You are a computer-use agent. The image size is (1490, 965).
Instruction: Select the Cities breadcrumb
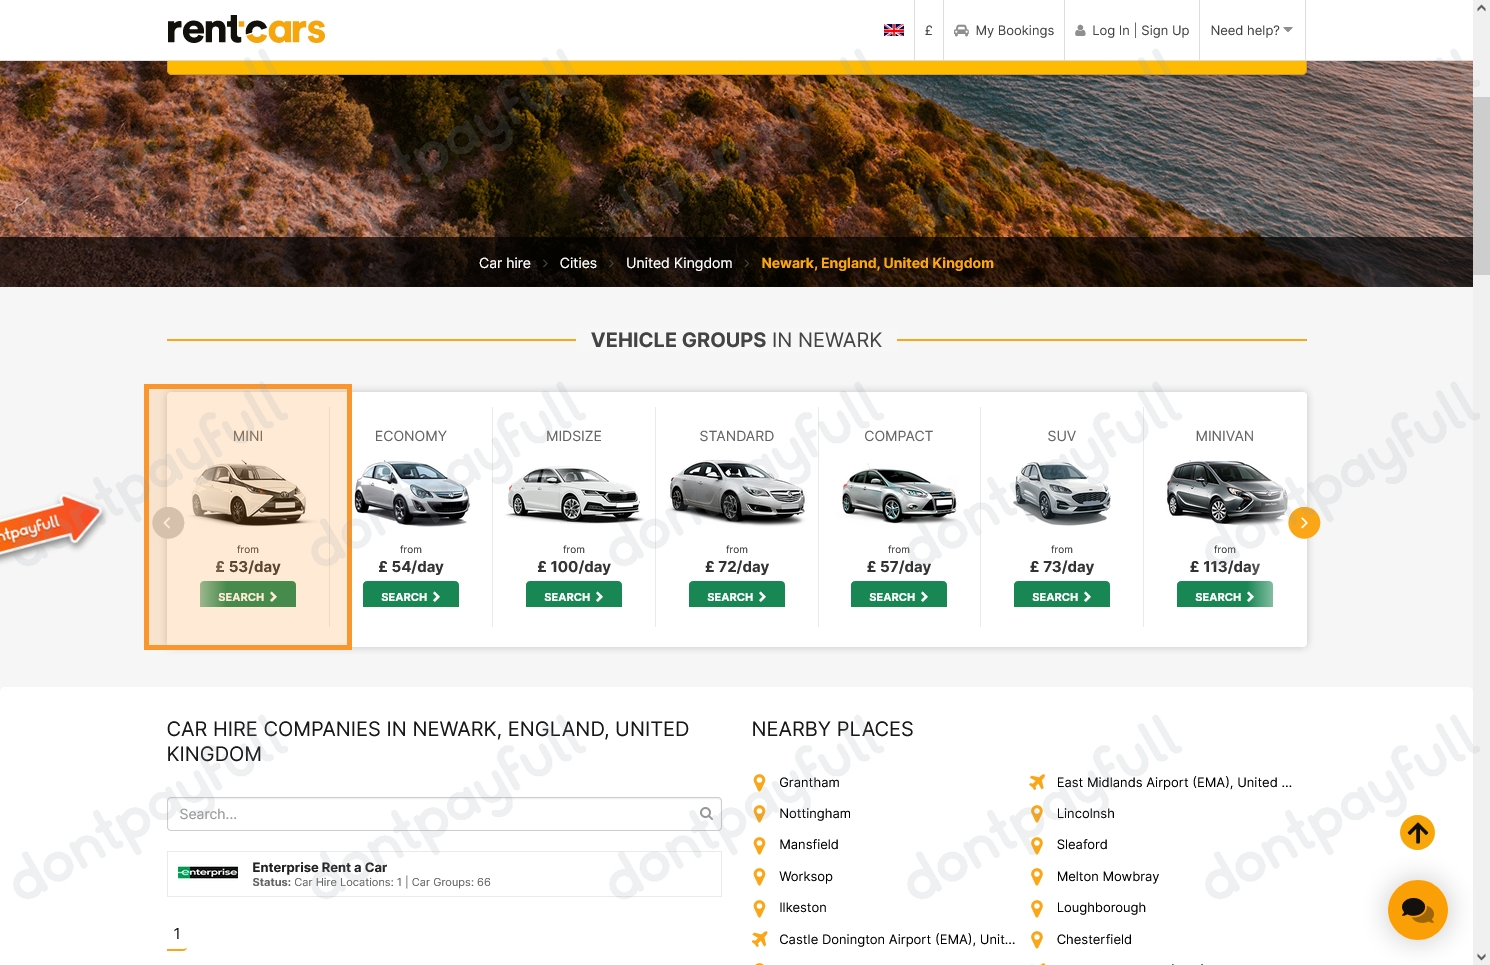[578, 262]
